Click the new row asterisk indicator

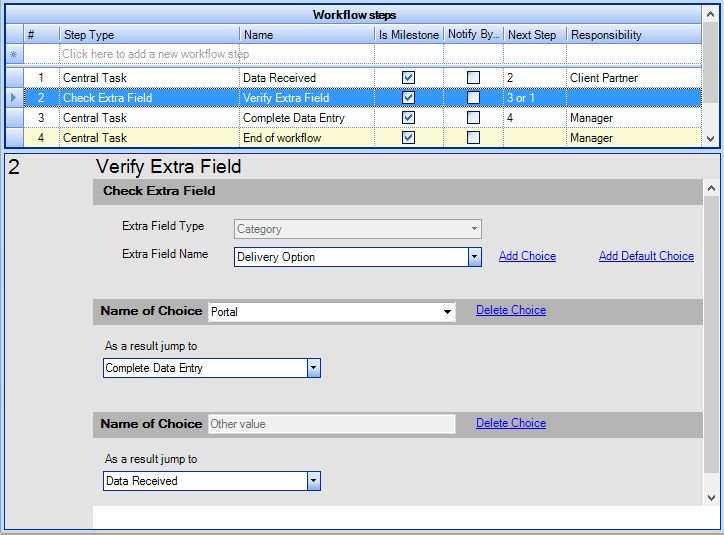click(x=14, y=54)
